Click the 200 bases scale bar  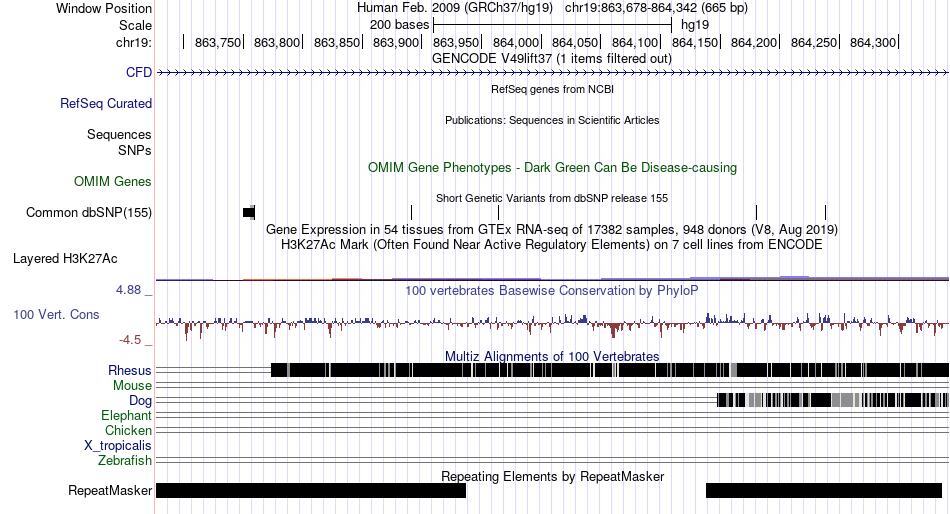point(553,25)
